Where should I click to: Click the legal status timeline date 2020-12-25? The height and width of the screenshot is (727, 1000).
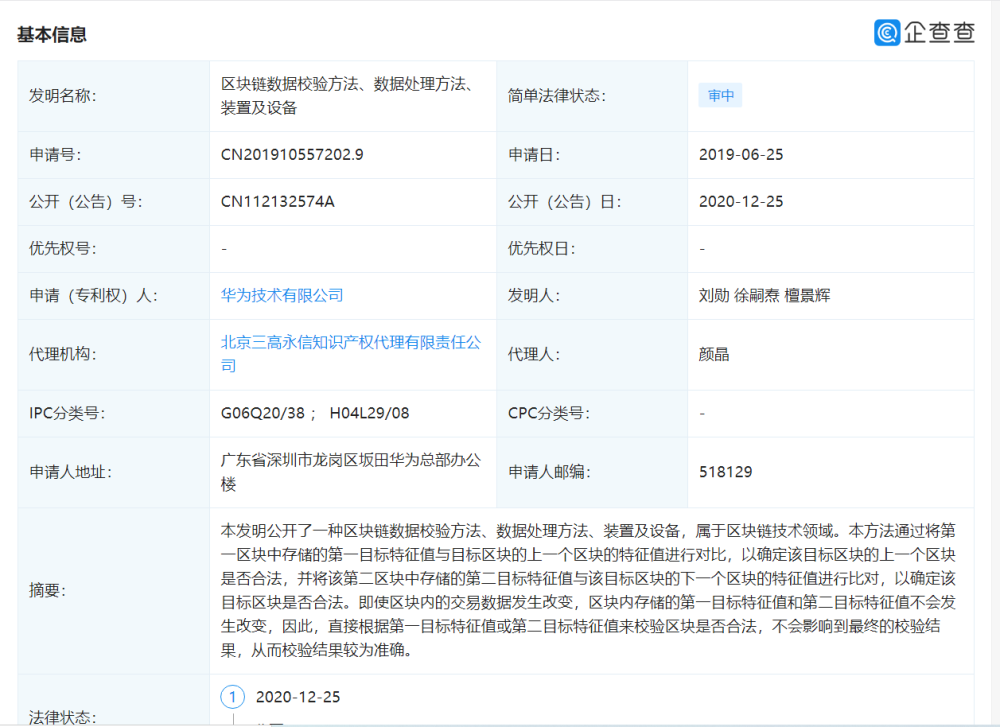coord(298,698)
